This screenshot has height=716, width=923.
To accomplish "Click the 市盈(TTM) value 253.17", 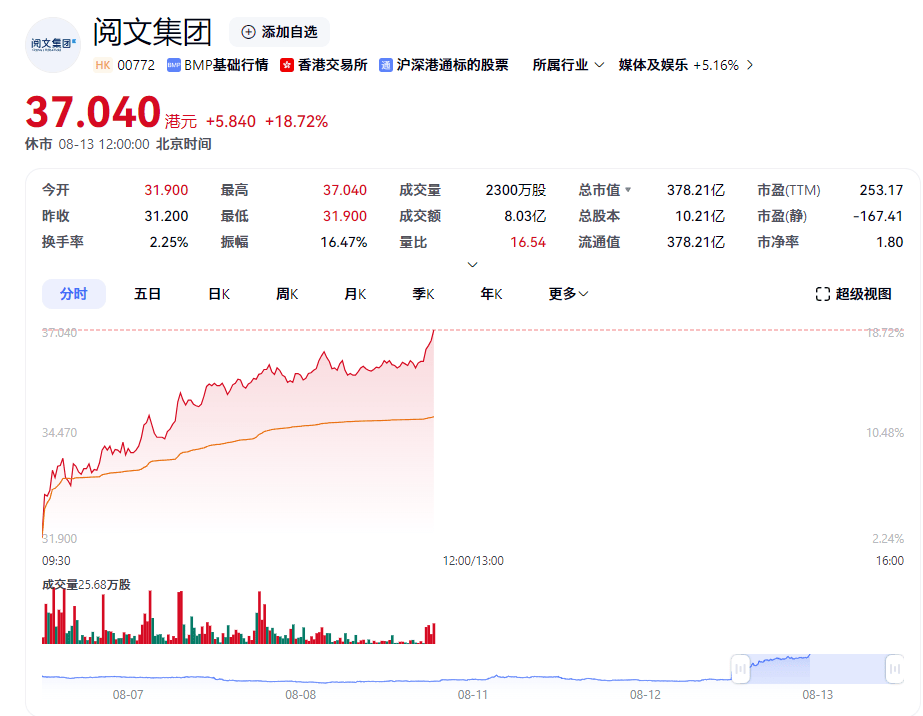I will point(881,190).
